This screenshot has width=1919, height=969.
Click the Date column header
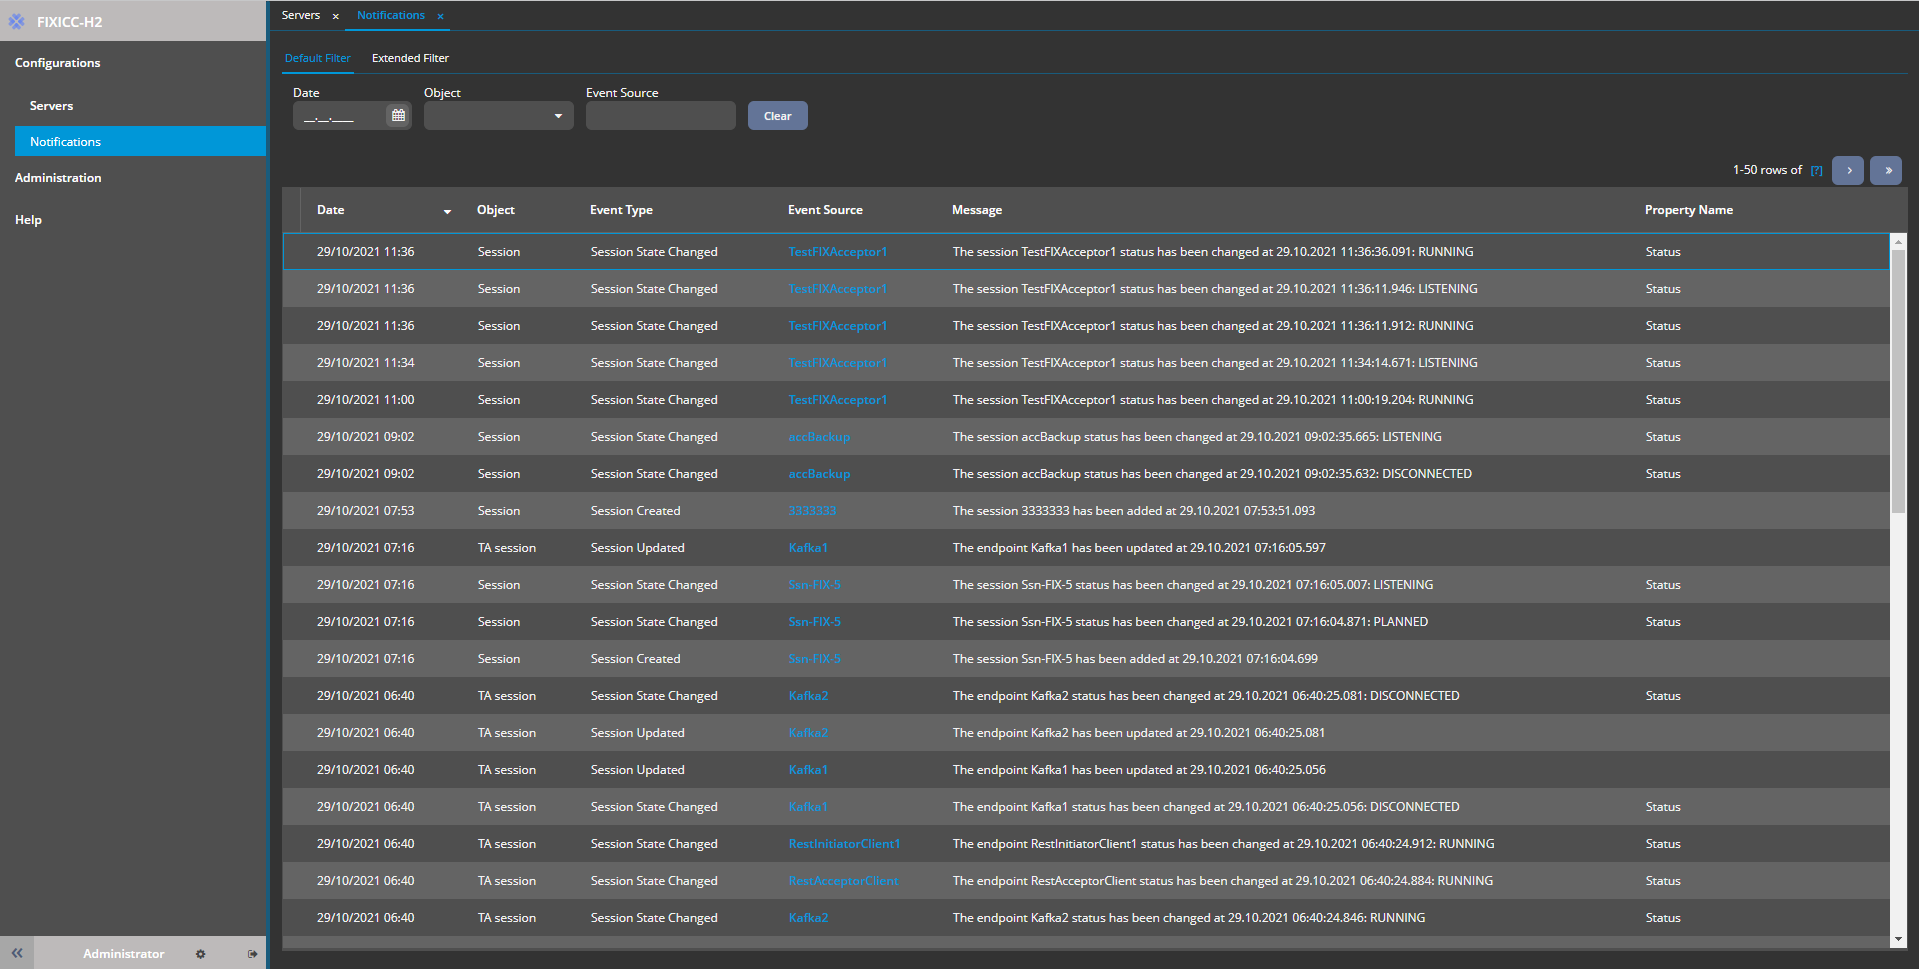(331, 210)
